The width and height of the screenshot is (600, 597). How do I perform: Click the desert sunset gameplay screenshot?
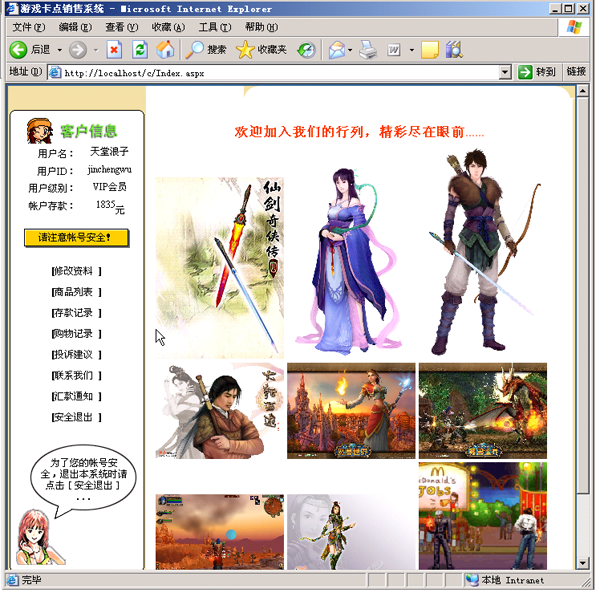pyautogui.click(x=220, y=532)
